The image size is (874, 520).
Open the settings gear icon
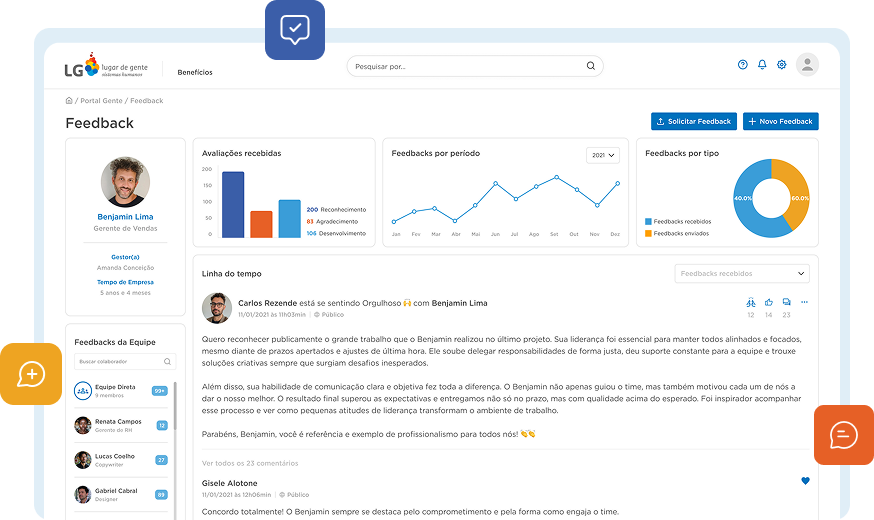click(x=782, y=65)
